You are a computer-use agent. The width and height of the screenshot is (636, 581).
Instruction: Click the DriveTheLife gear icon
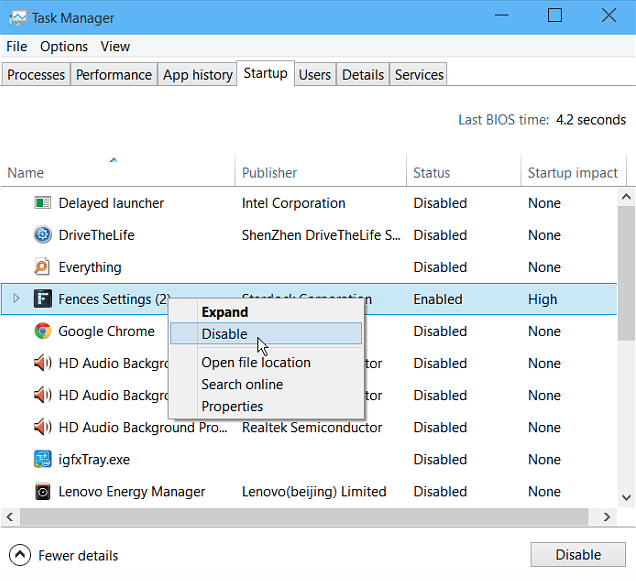click(x=43, y=235)
